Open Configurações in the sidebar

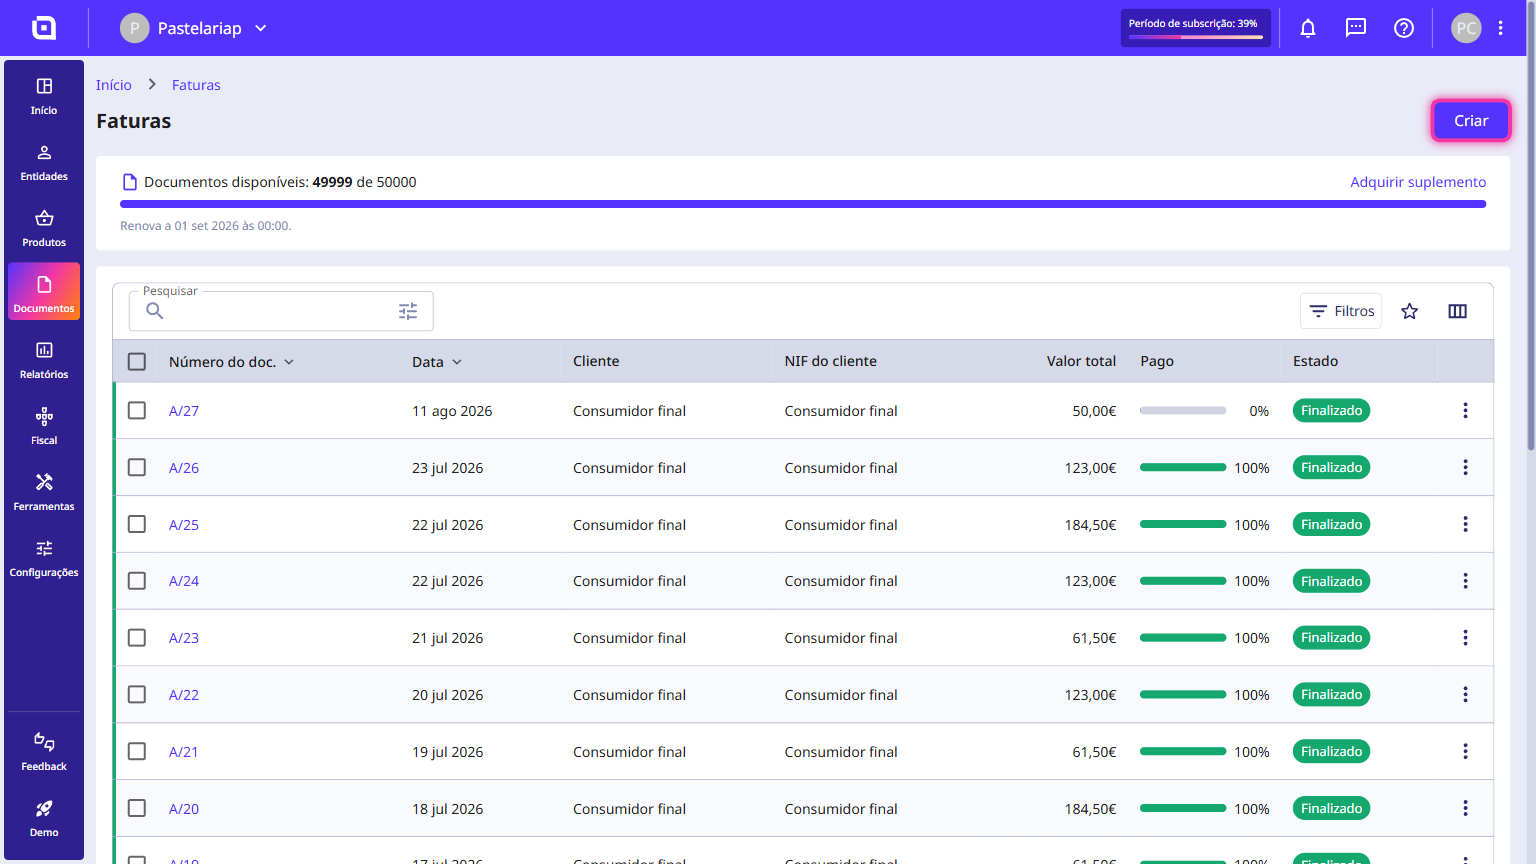coord(44,558)
